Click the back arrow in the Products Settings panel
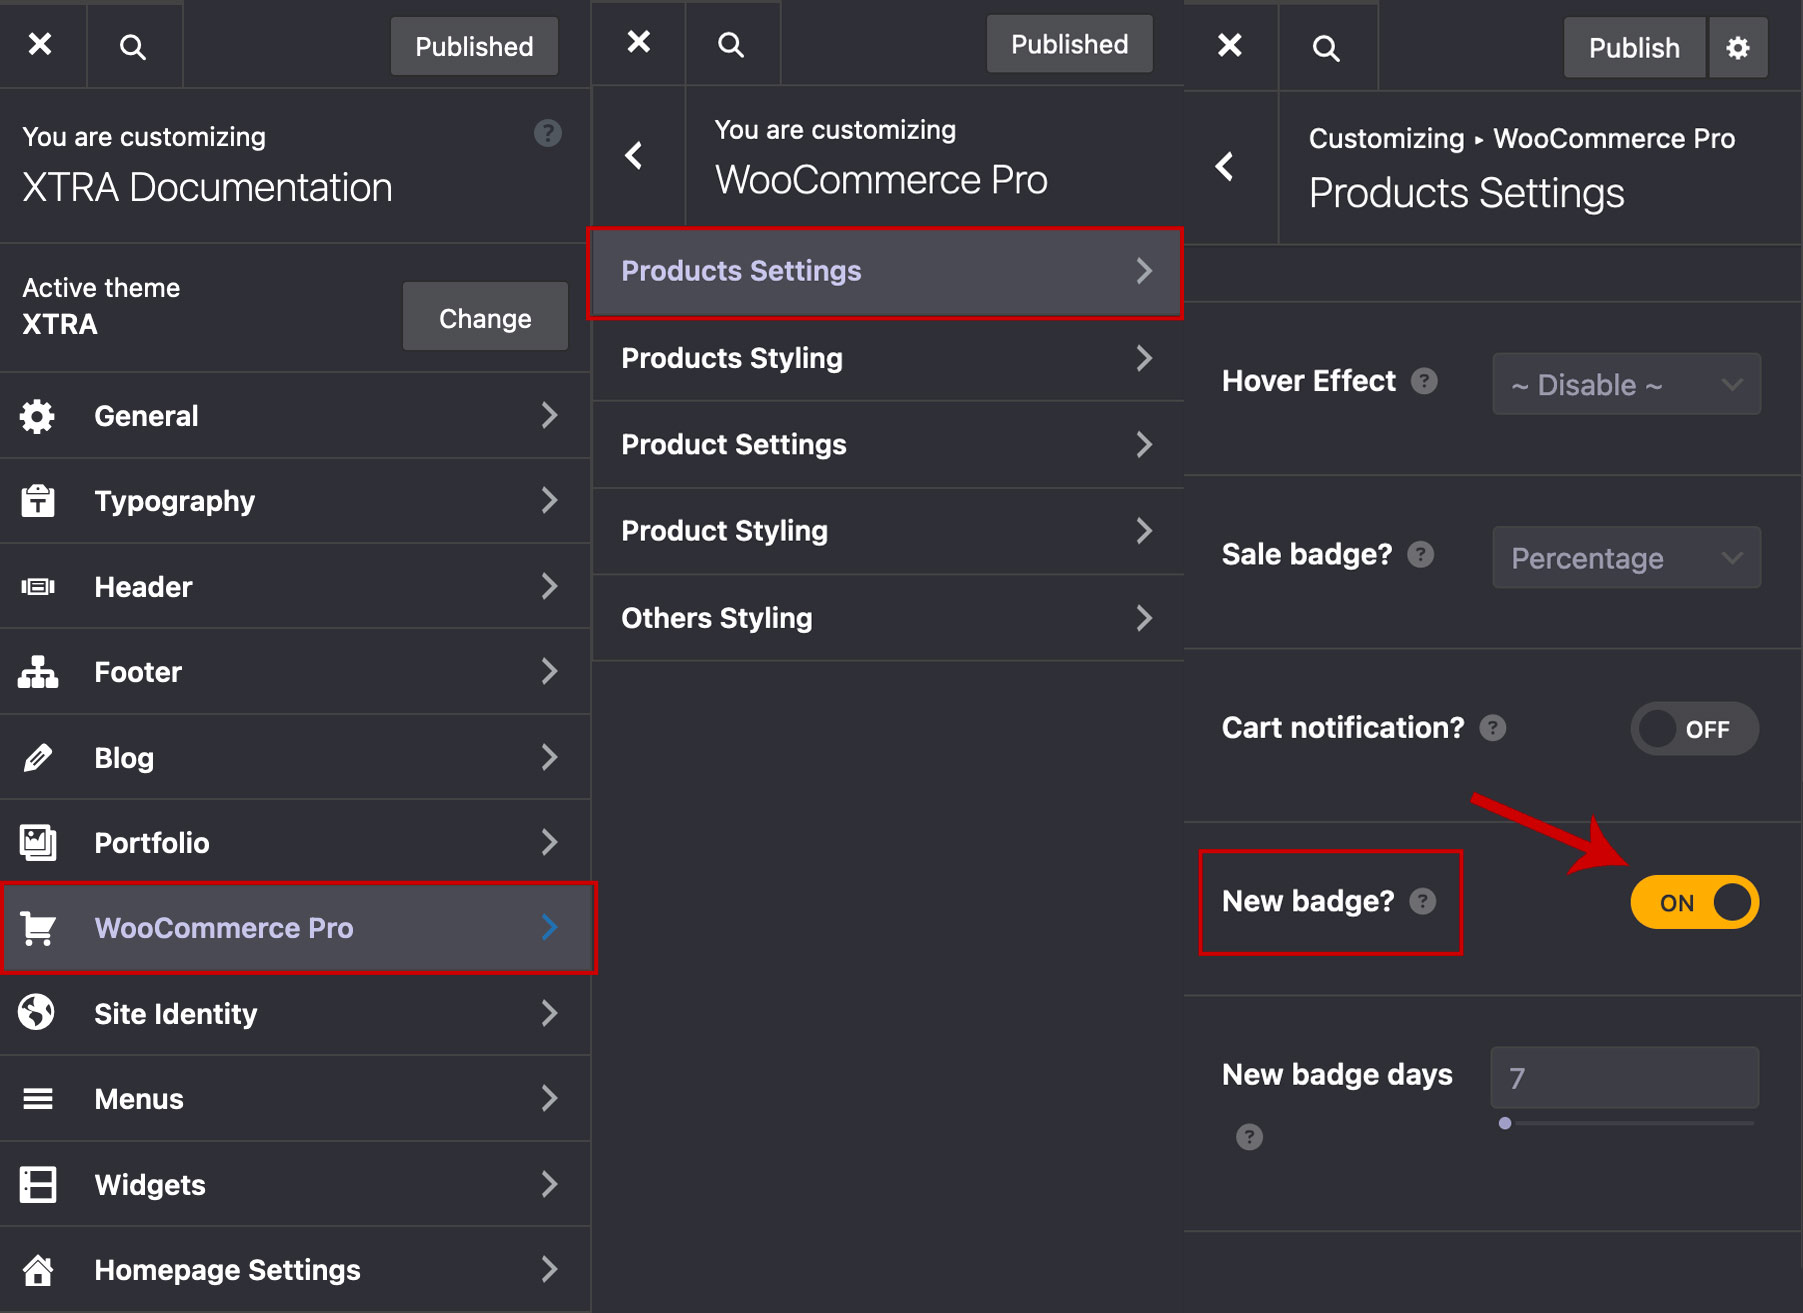 (1225, 166)
